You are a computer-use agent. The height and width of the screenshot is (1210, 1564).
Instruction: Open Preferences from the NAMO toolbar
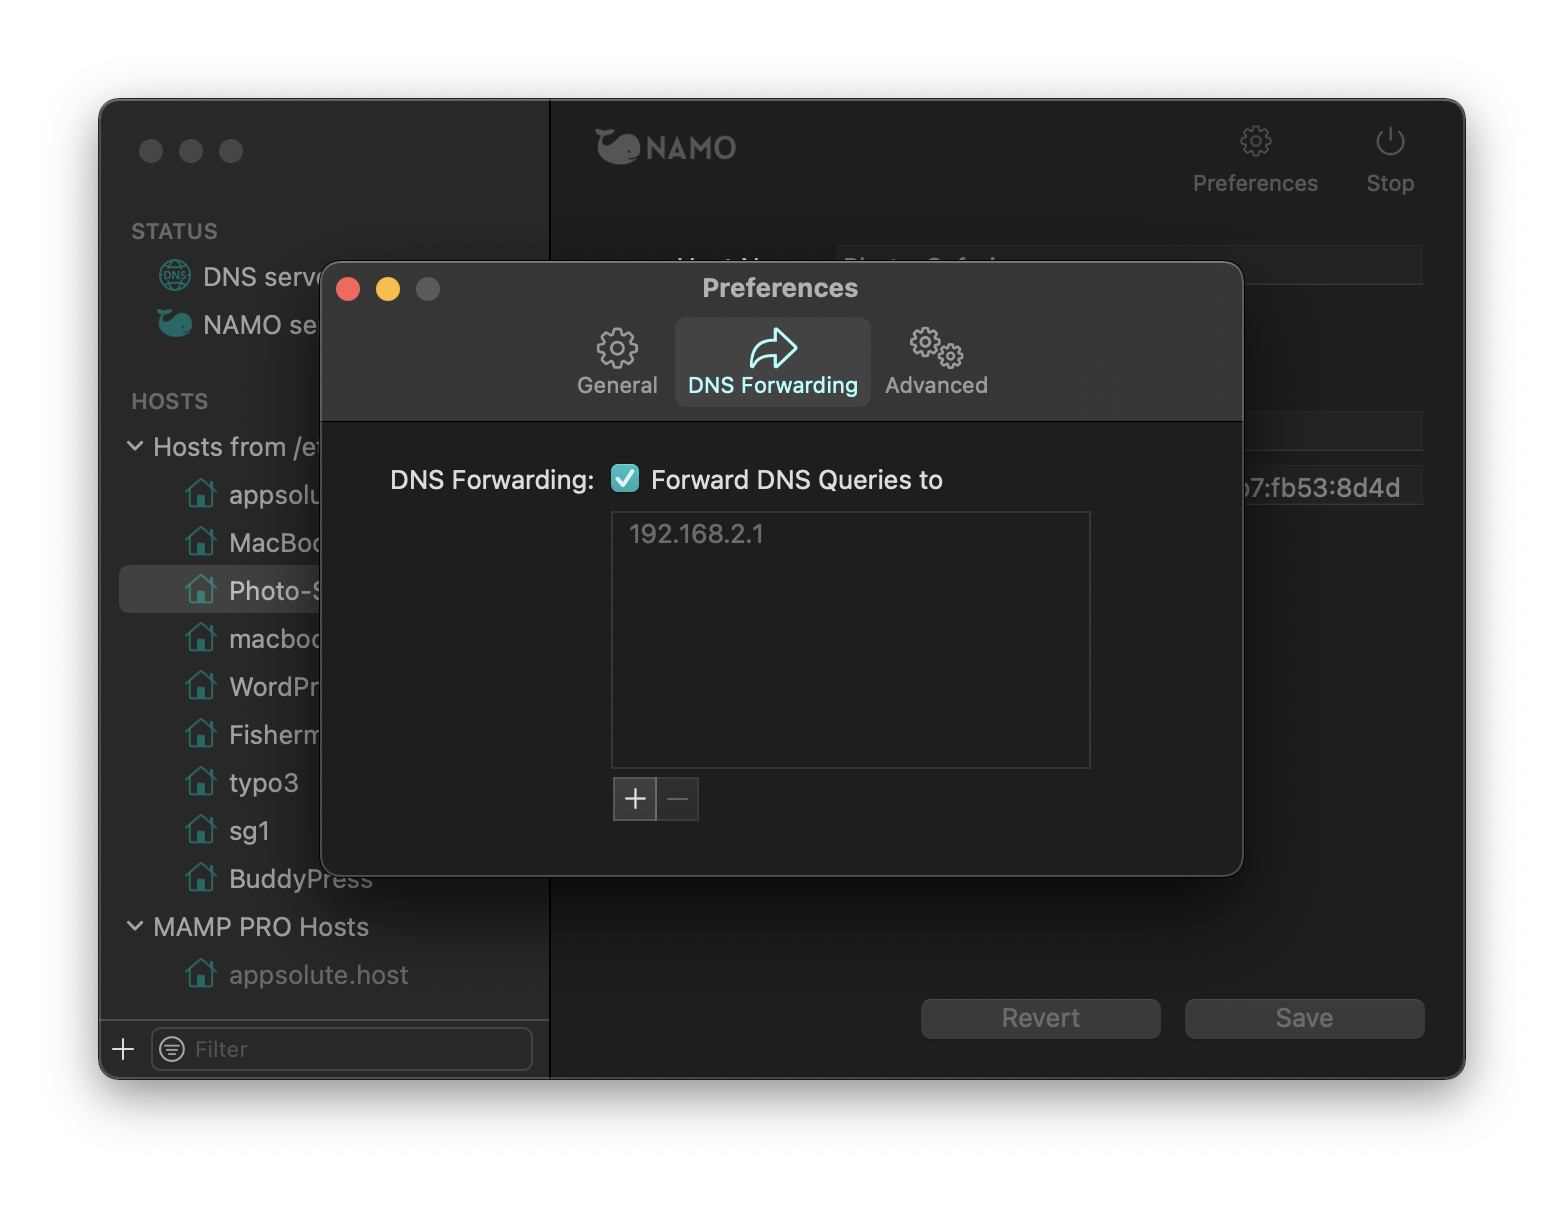pyautogui.click(x=1255, y=160)
